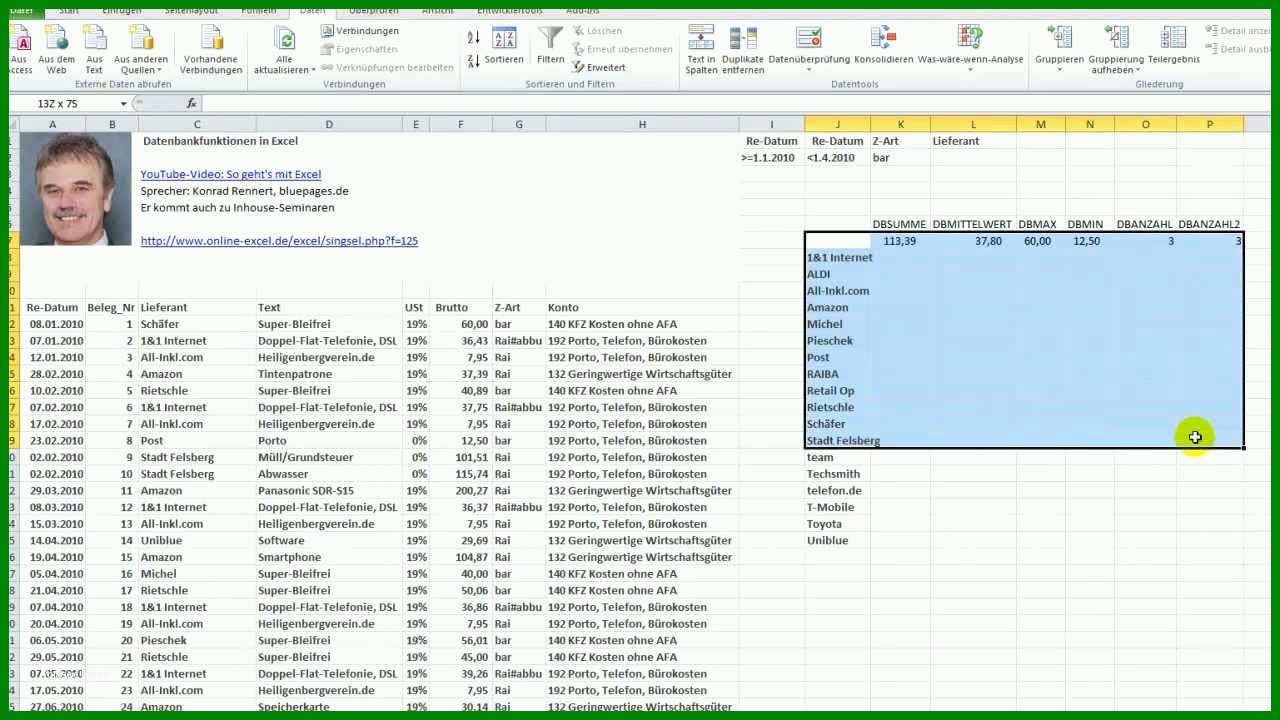Click Löschen to clear the filter

click(x=597, y=31)
